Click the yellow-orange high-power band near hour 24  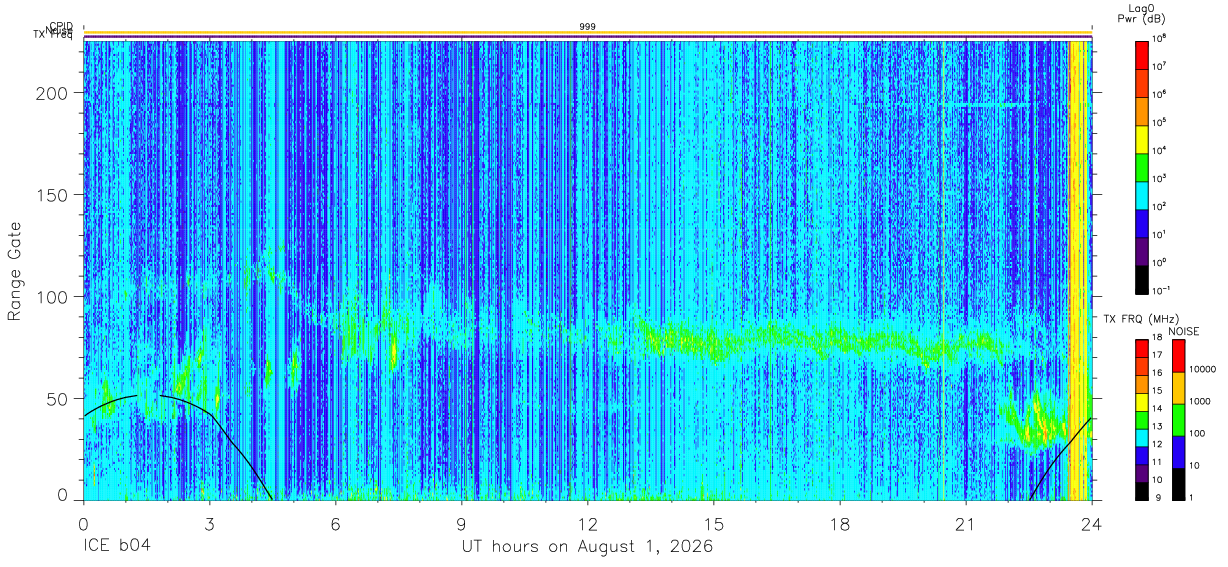coord(1078,270)
